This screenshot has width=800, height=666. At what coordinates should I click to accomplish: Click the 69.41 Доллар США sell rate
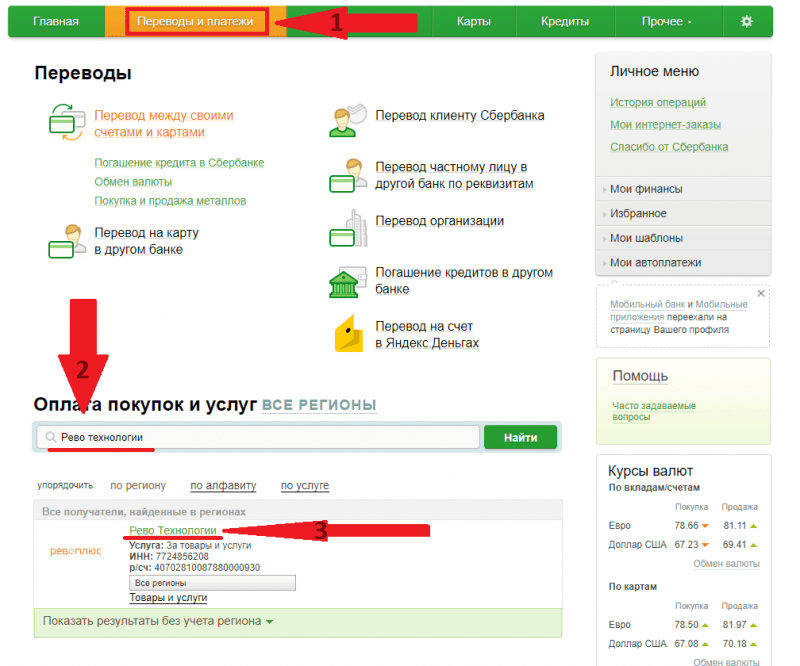pos(734,545)
